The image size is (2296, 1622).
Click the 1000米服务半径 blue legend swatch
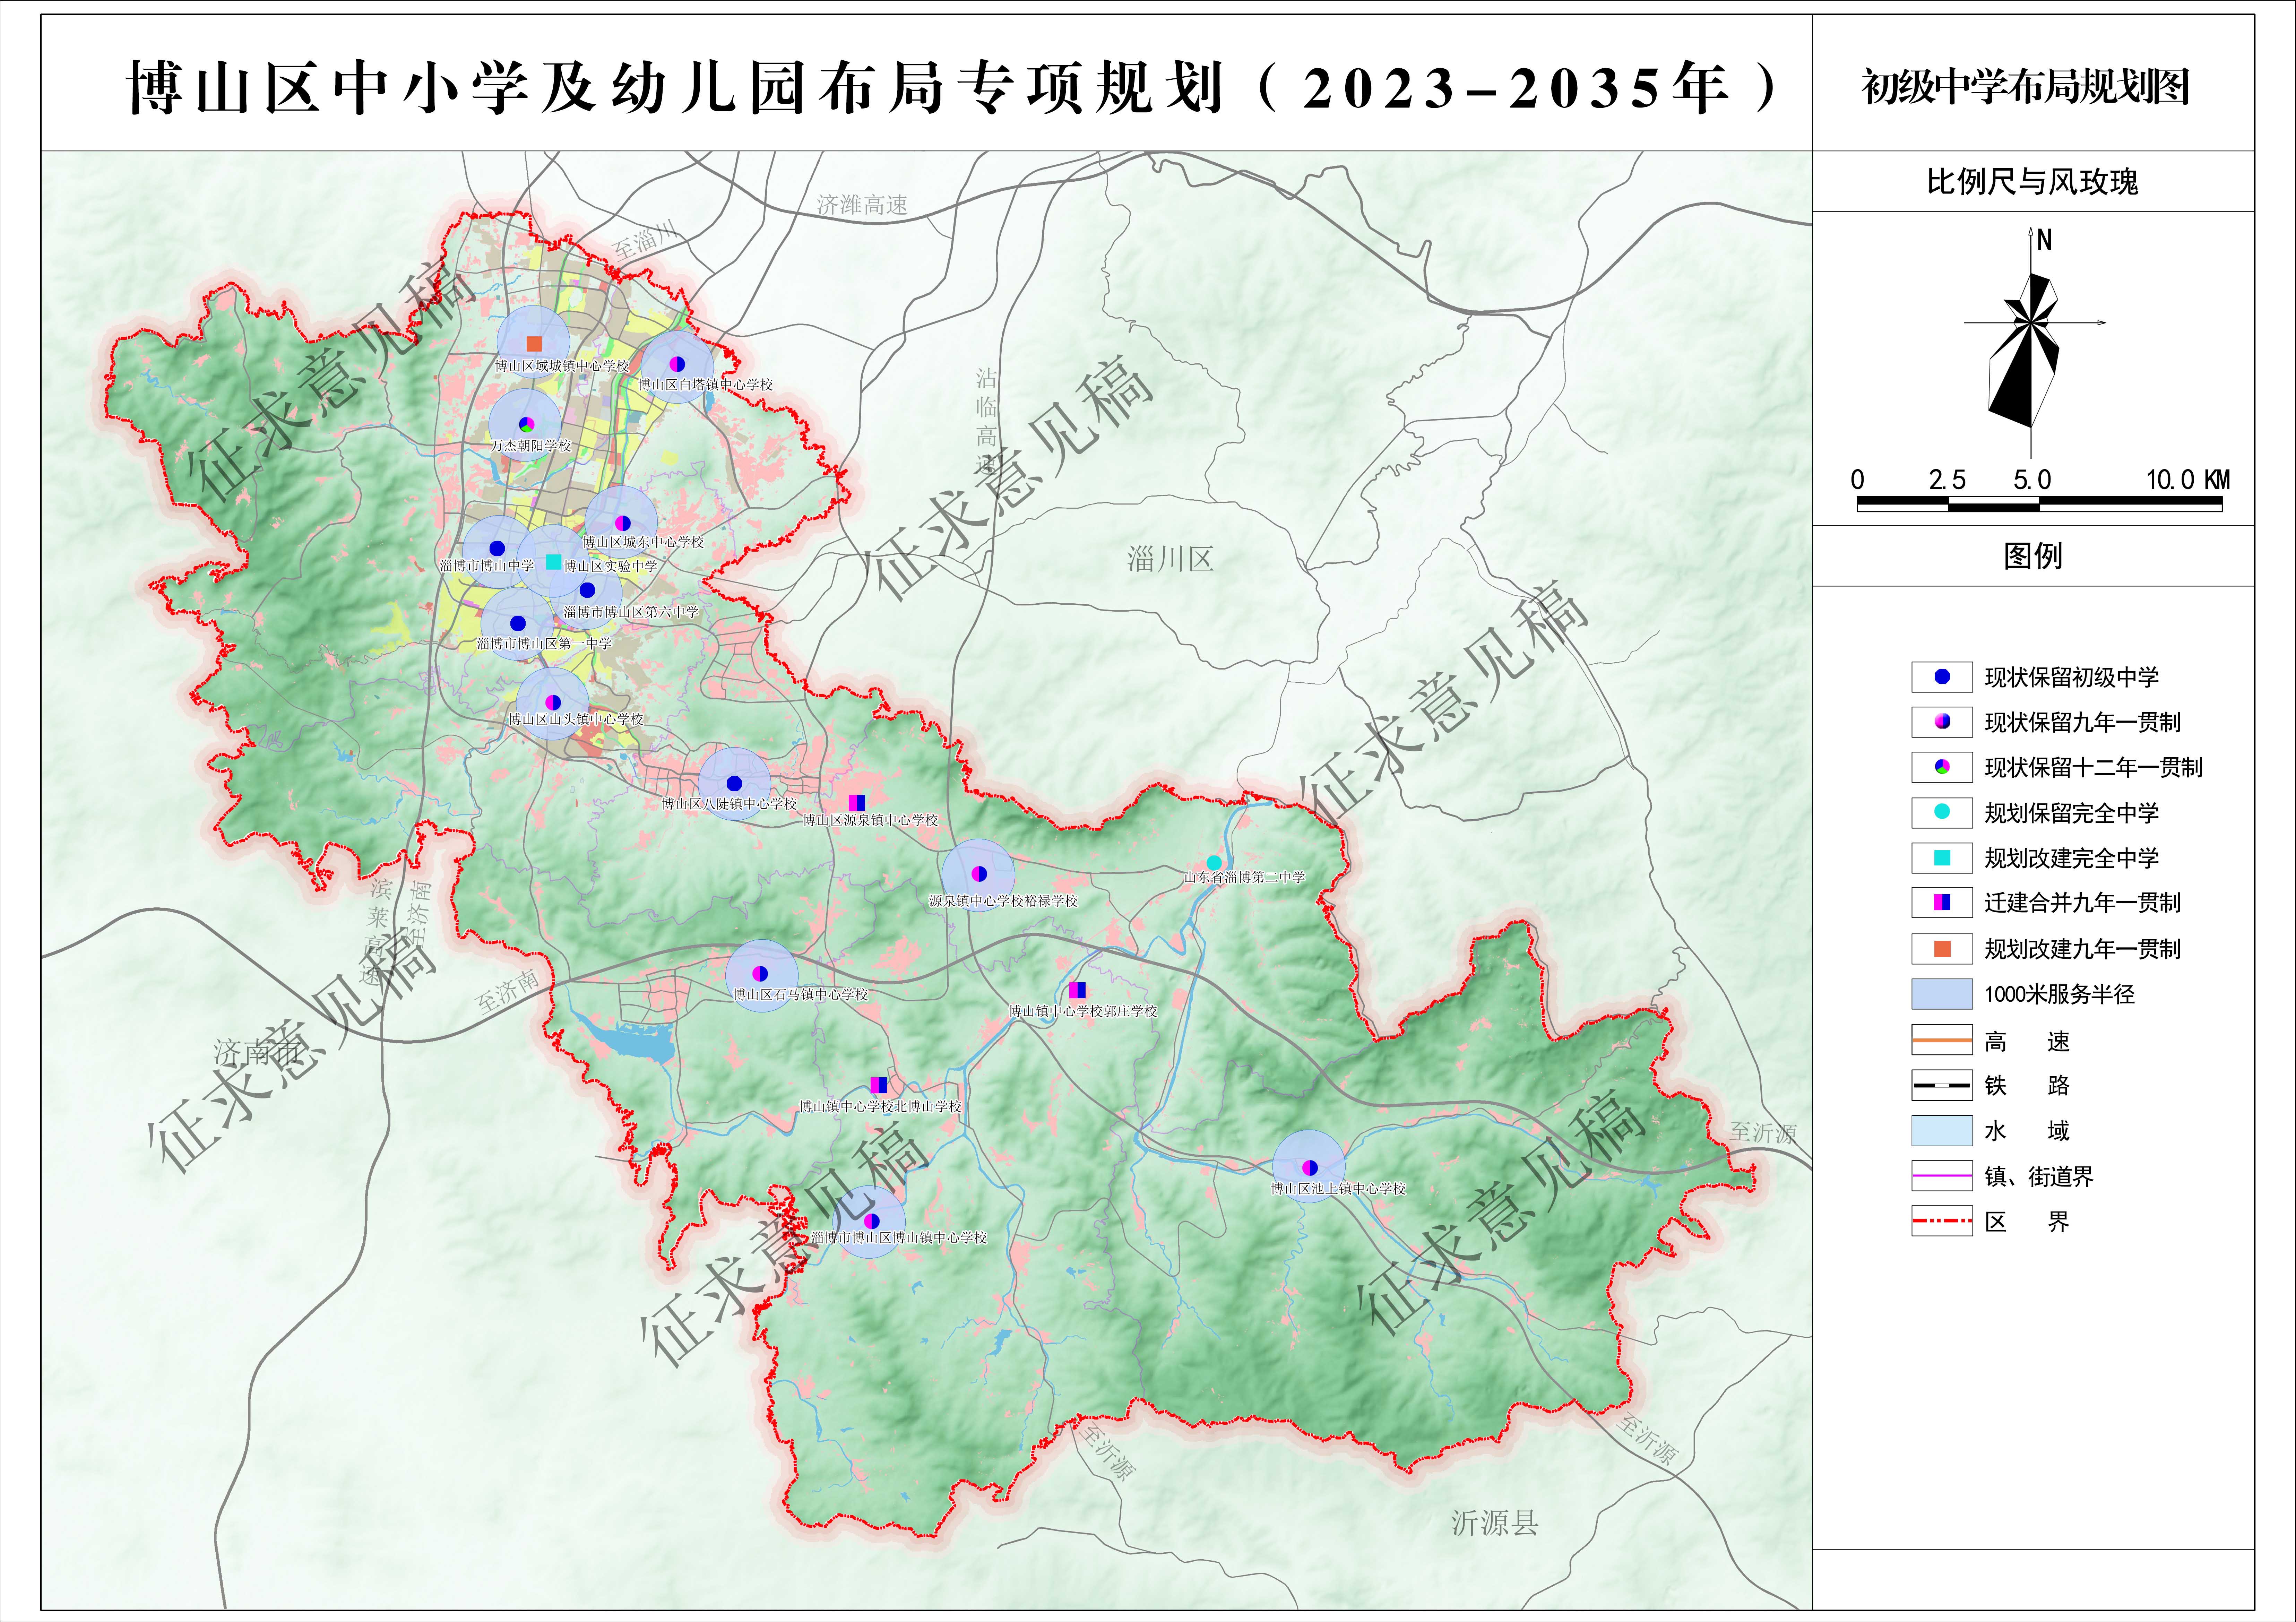pyautogui.click(x=1942, y=994)
